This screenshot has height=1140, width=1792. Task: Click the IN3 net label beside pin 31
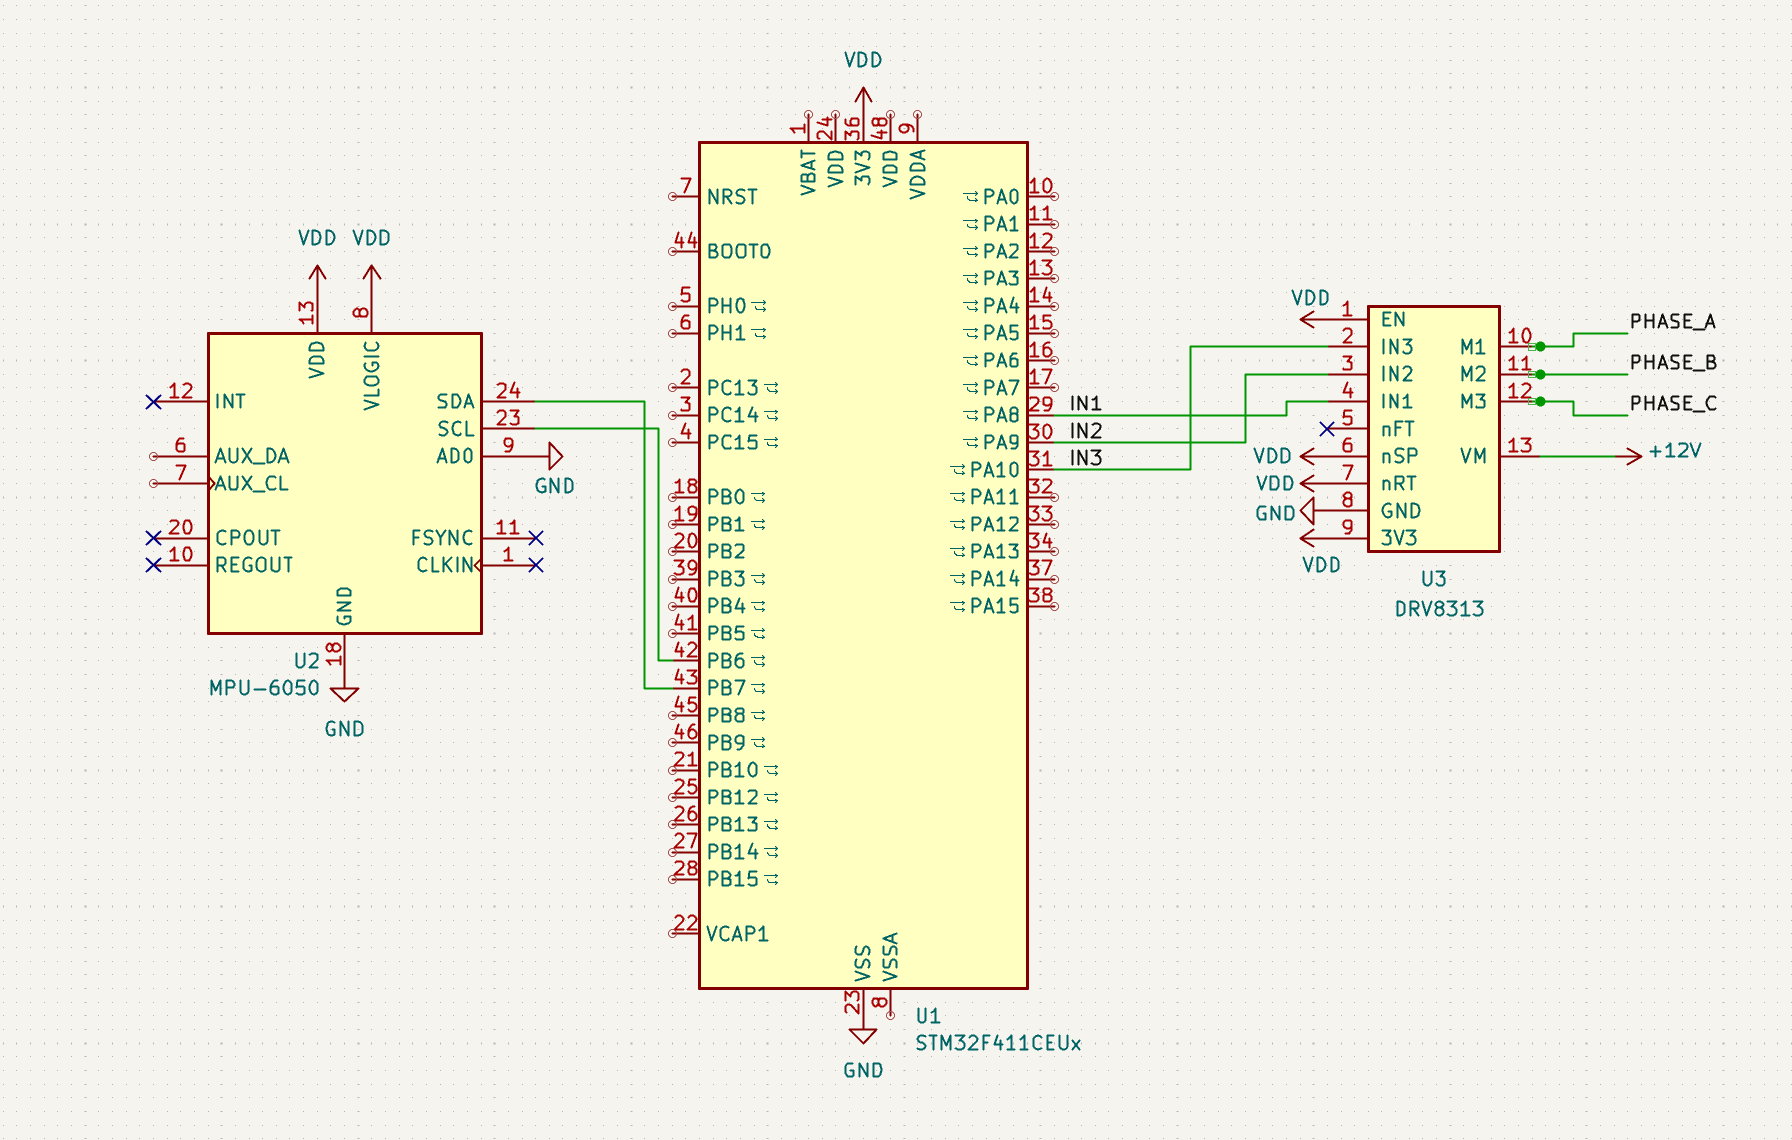(x=1086, y=458)
